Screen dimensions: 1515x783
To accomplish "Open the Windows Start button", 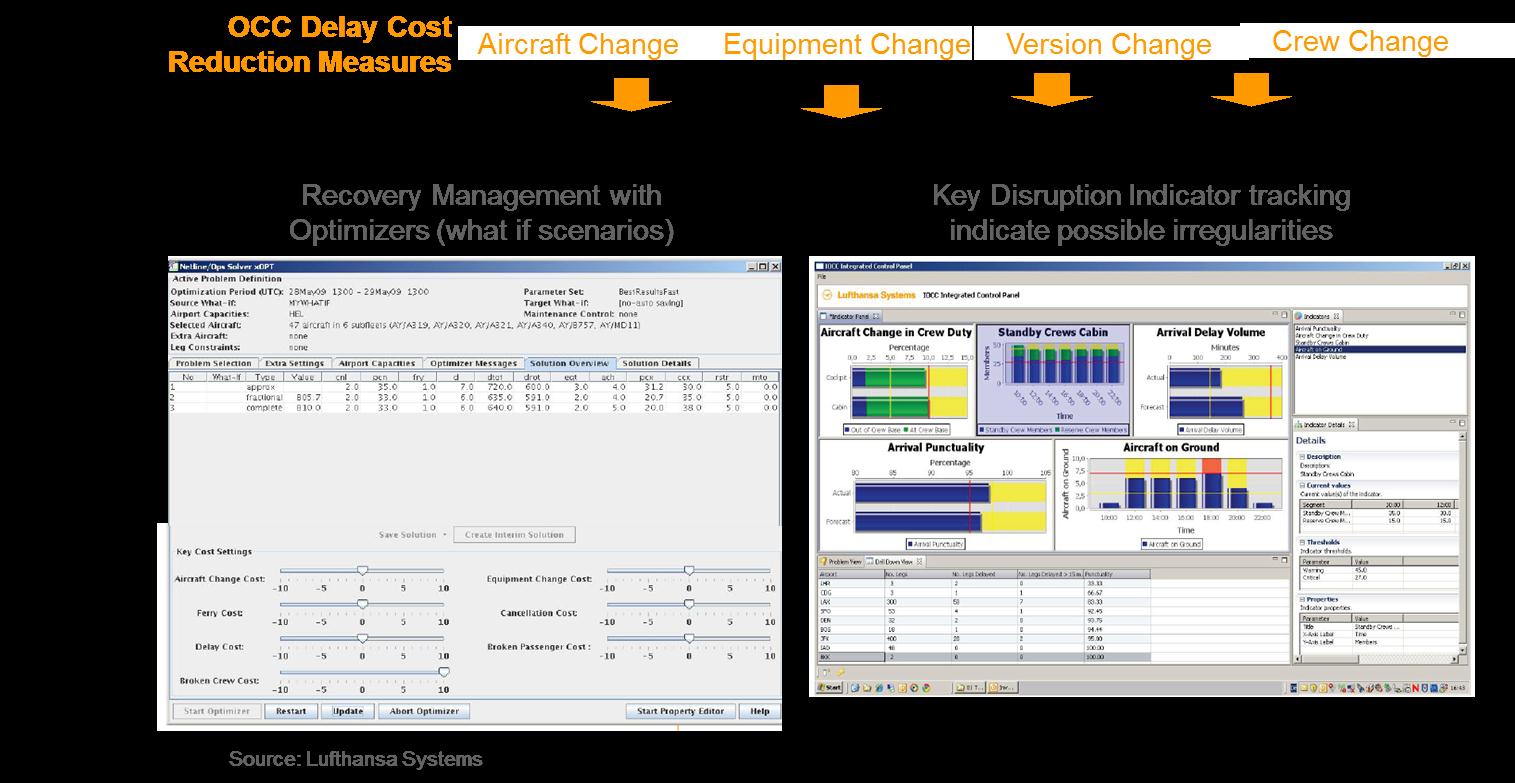I will pyautogui.click(x=829, y=688).
